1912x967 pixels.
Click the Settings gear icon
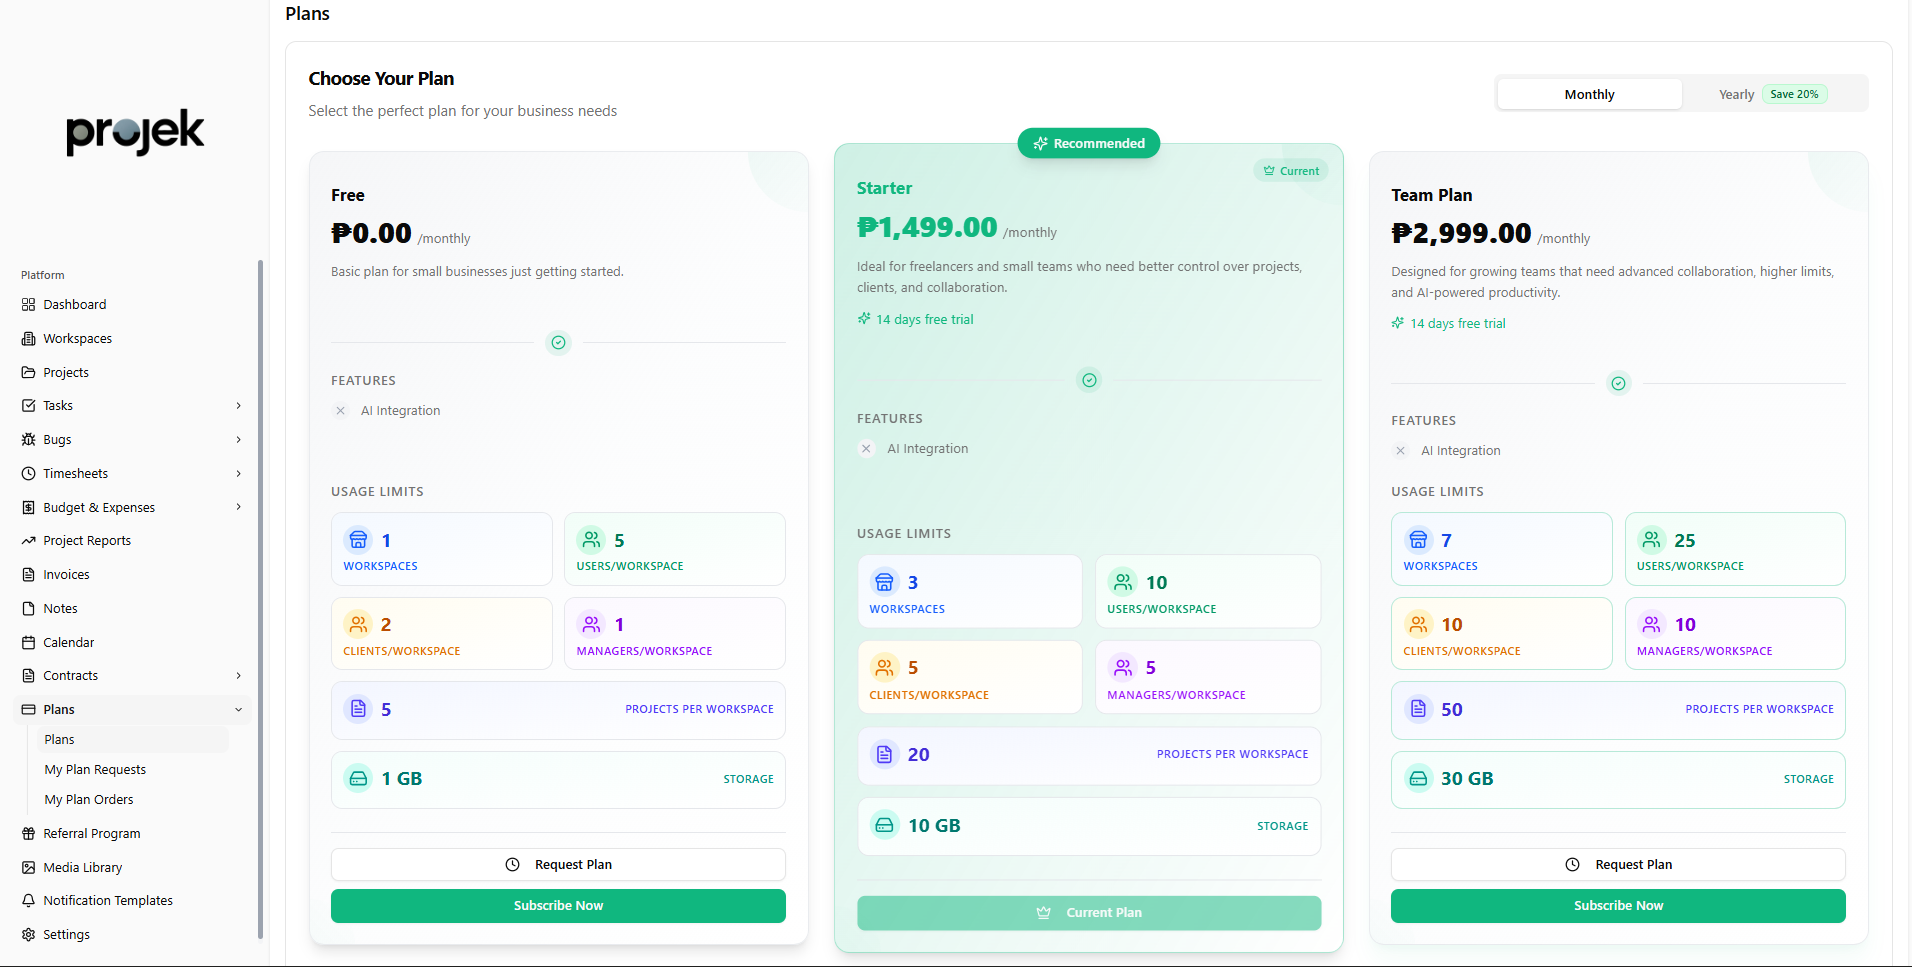(28, 935)
